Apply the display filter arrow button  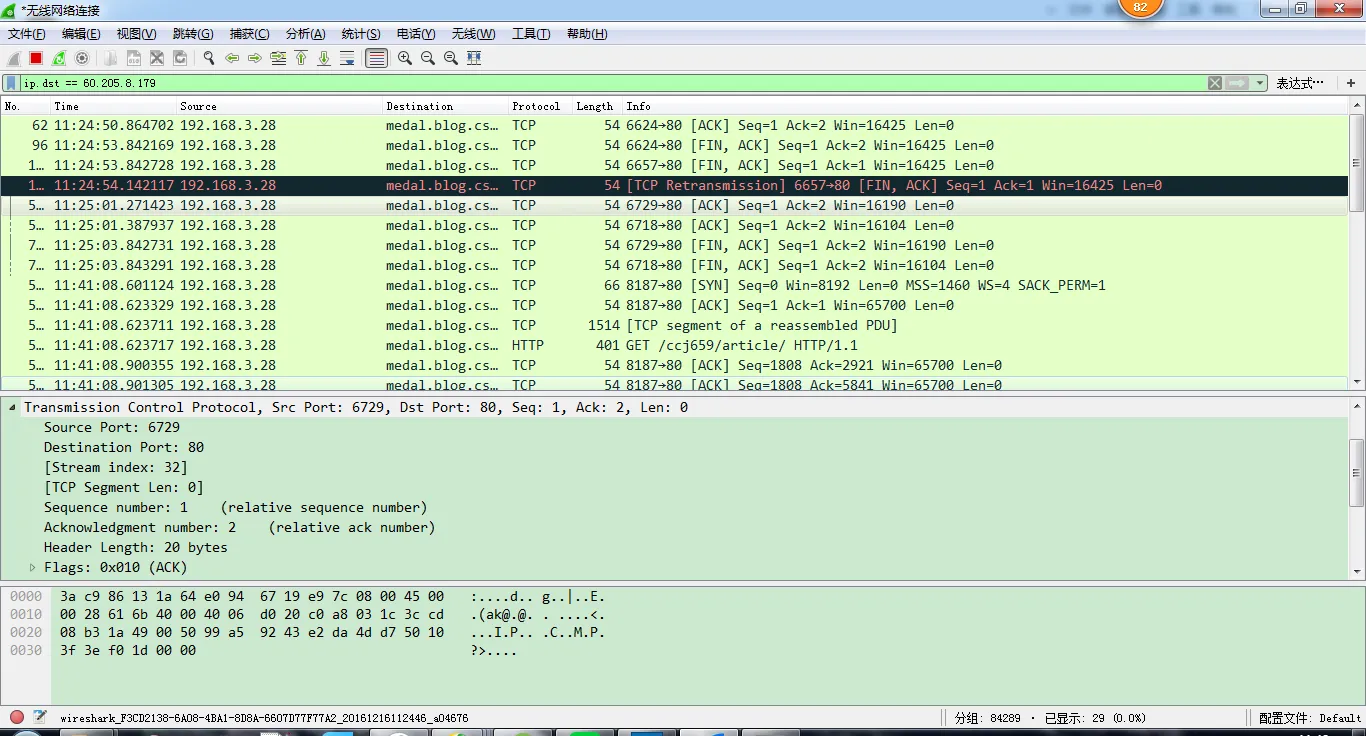(x=1237, y=83)
